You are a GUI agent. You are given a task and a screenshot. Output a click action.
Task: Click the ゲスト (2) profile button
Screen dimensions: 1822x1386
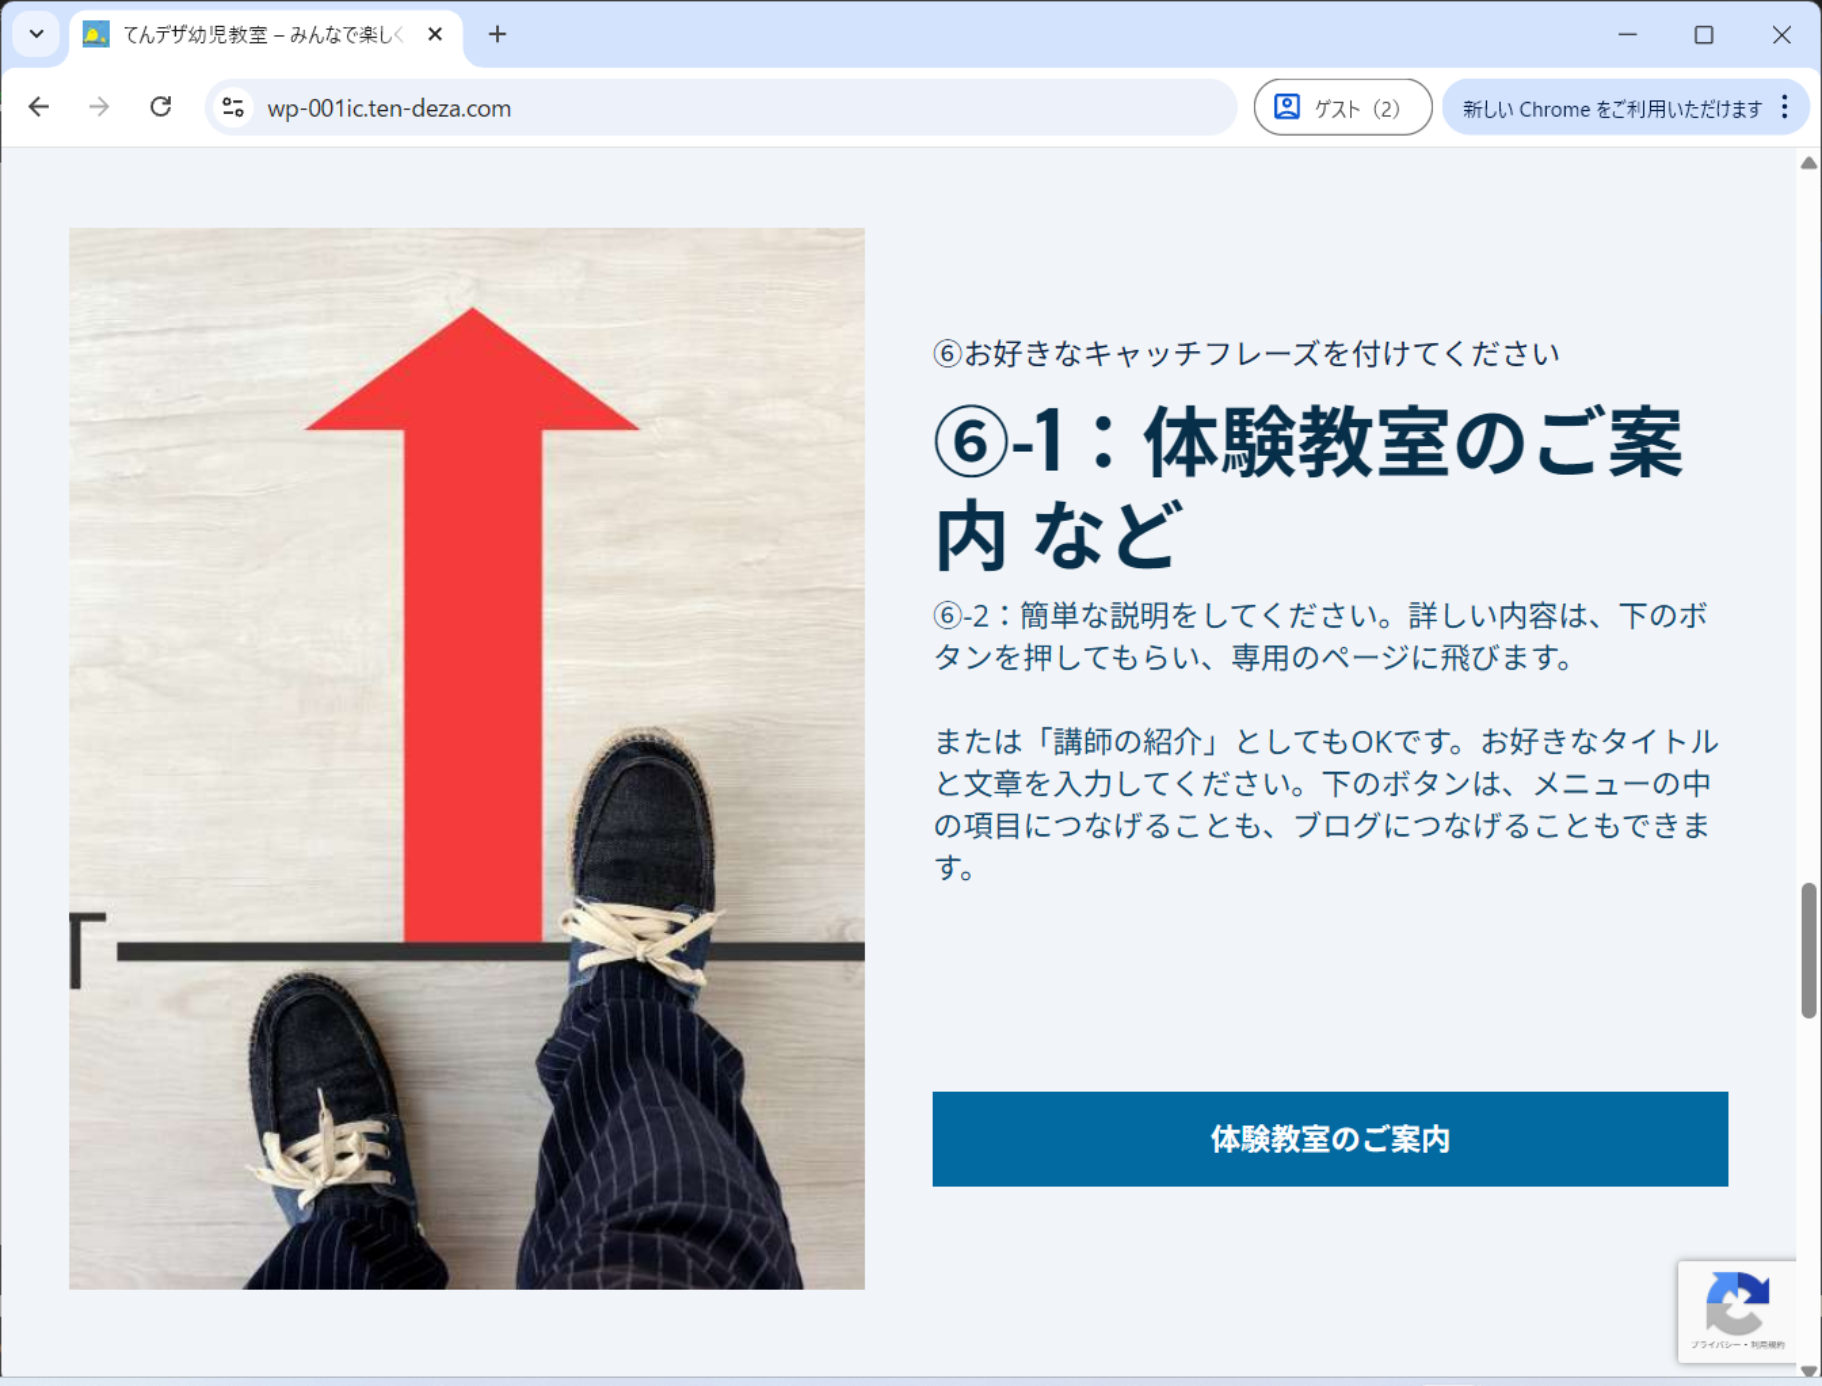tap(1342, 108)
